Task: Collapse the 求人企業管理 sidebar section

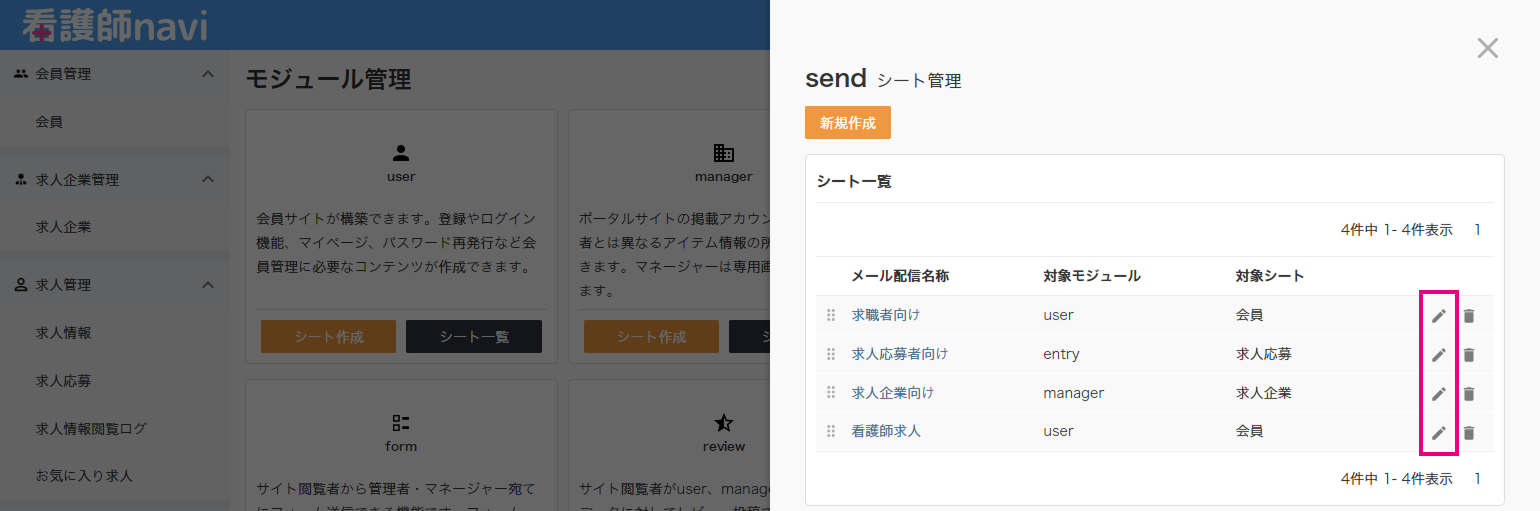Action: click(x=208, y=180)
